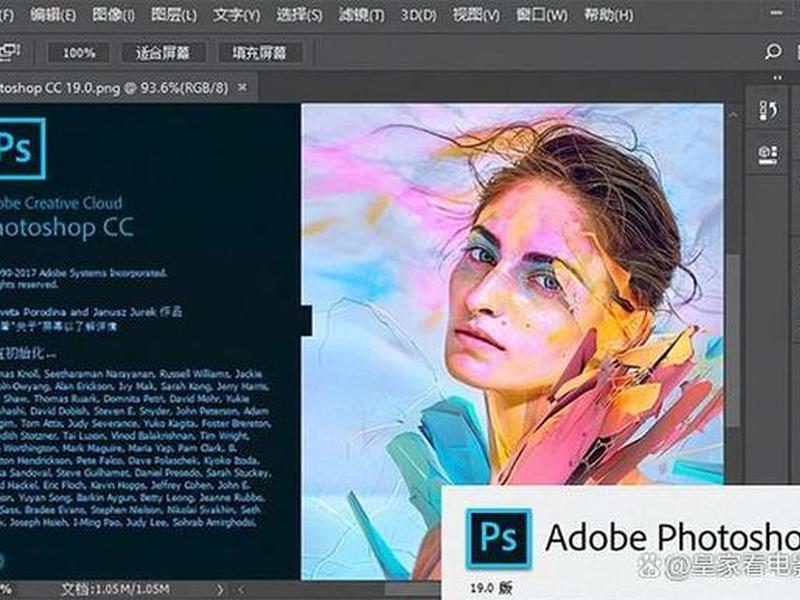Close the Photoshop CC 19.0.png tab

click(x=242, y=87)
